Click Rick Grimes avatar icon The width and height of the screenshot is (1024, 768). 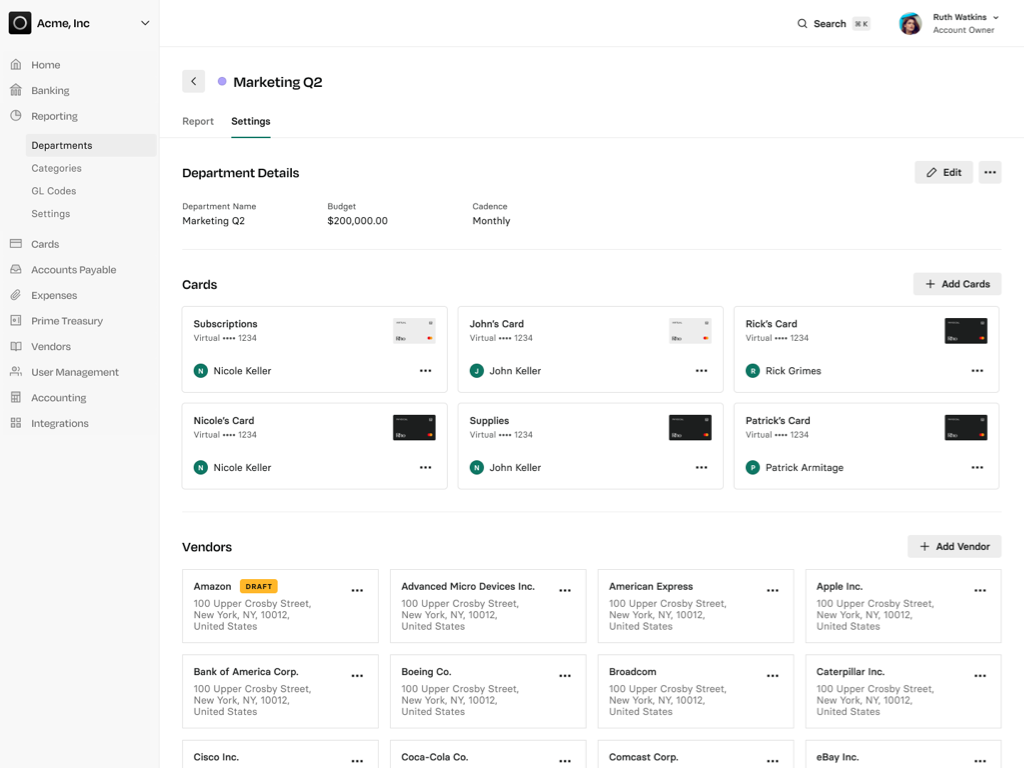753,371
